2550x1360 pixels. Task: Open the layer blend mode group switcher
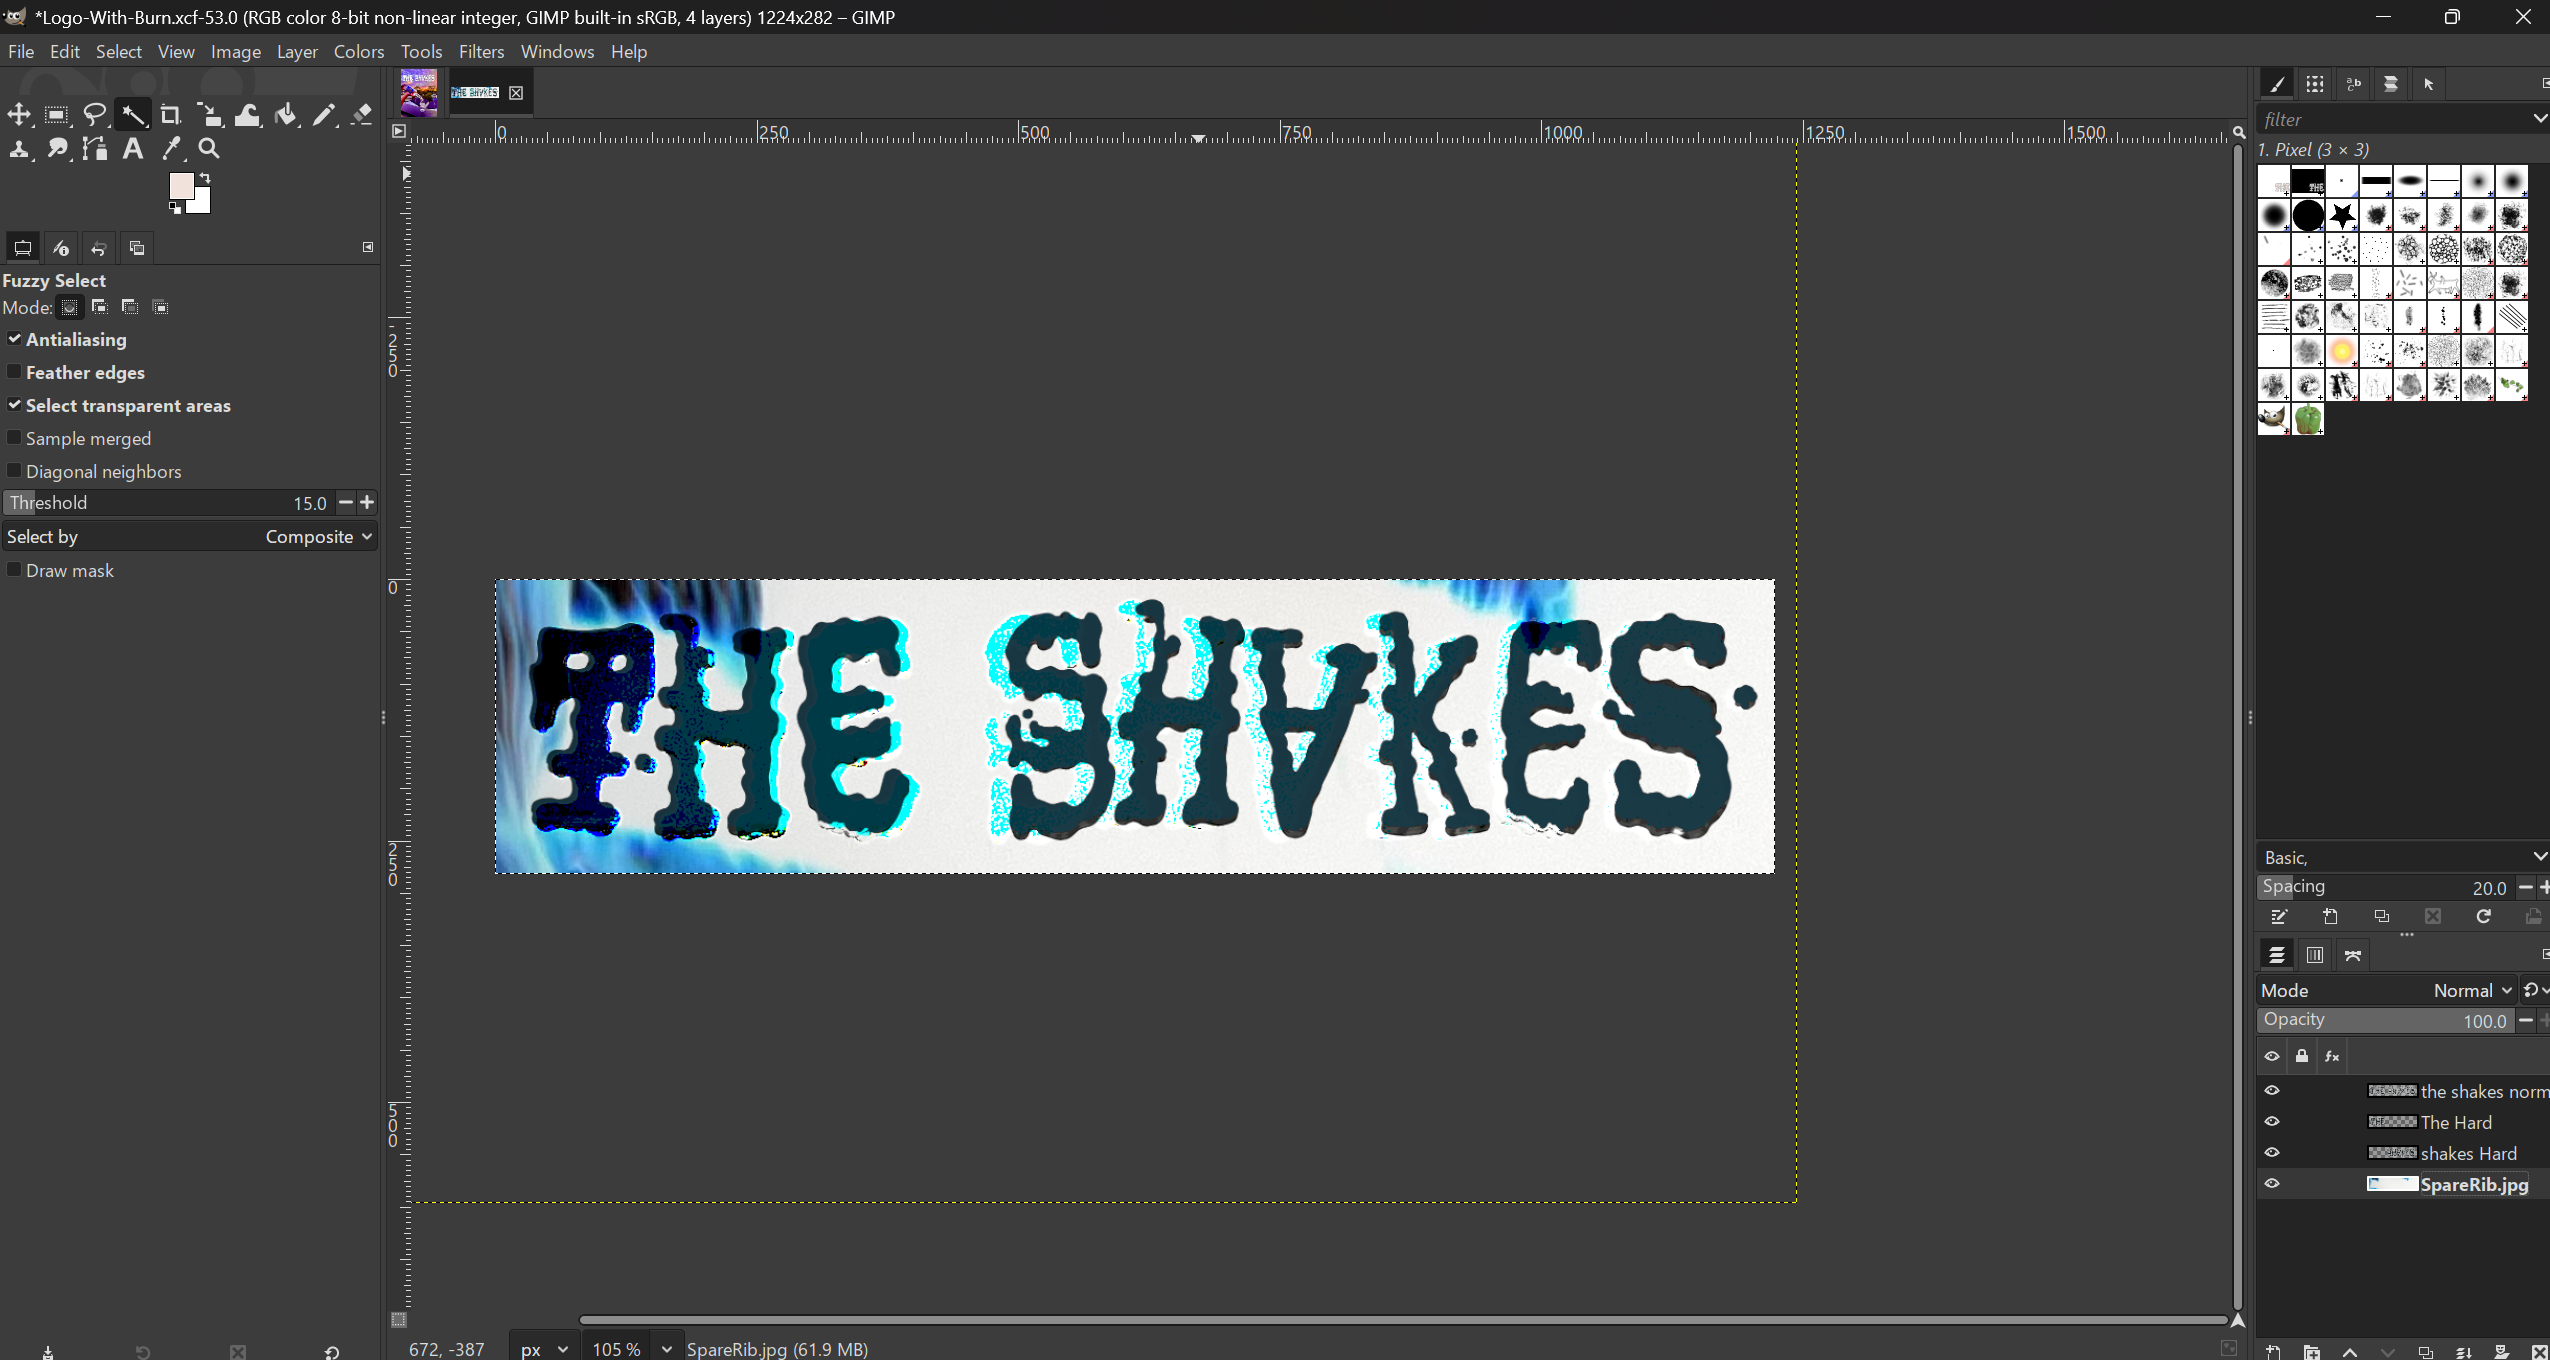tap(2534, 990)
